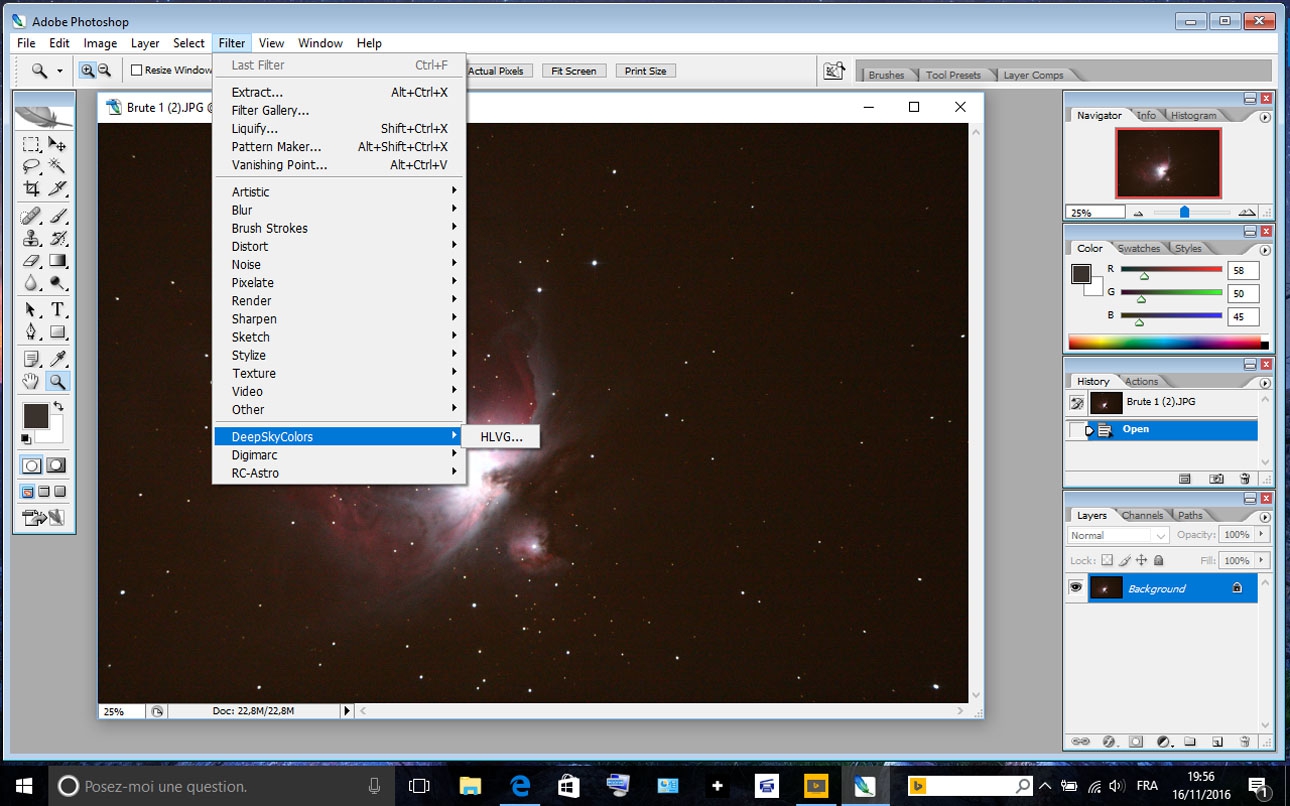Select the Notes tool
This screenshot has width=1290, height=806.
31,358
